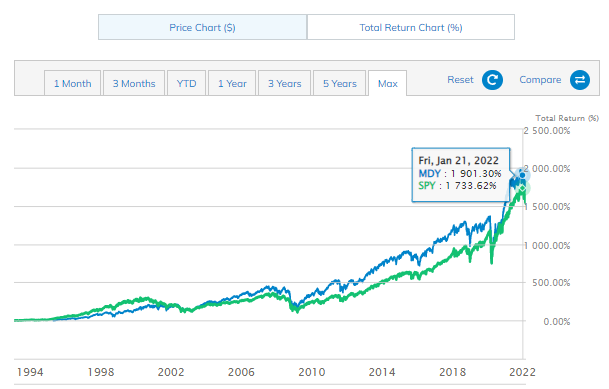
Task: Click the 2022 x-axis label
Action: pos(522,372)
